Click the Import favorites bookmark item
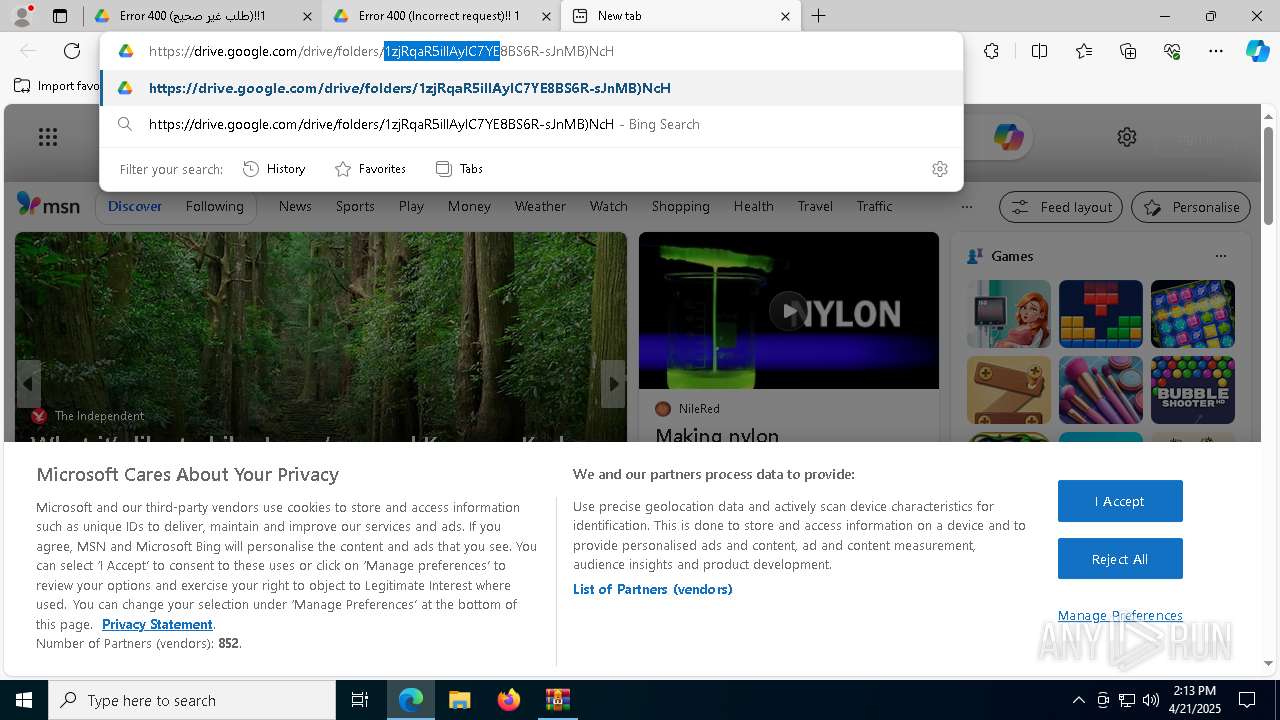This screenshot has width=1280, height=720. point(57,86)
